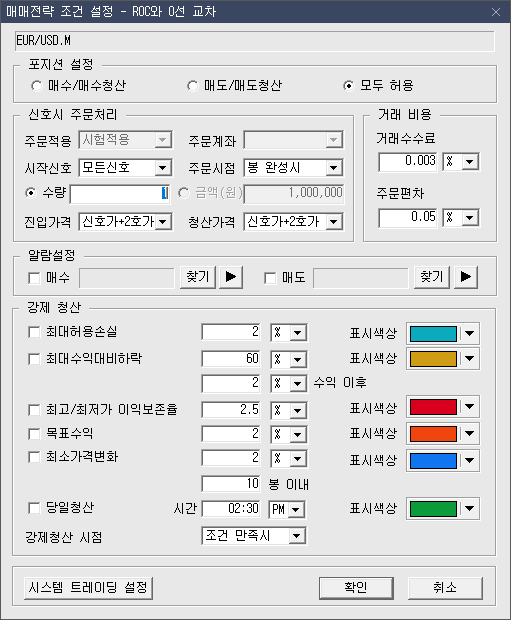The height and width of the screenshot is (620, 511).
Task: Open AM/PM selector for 당일청산 time
Action: [295, 510]
